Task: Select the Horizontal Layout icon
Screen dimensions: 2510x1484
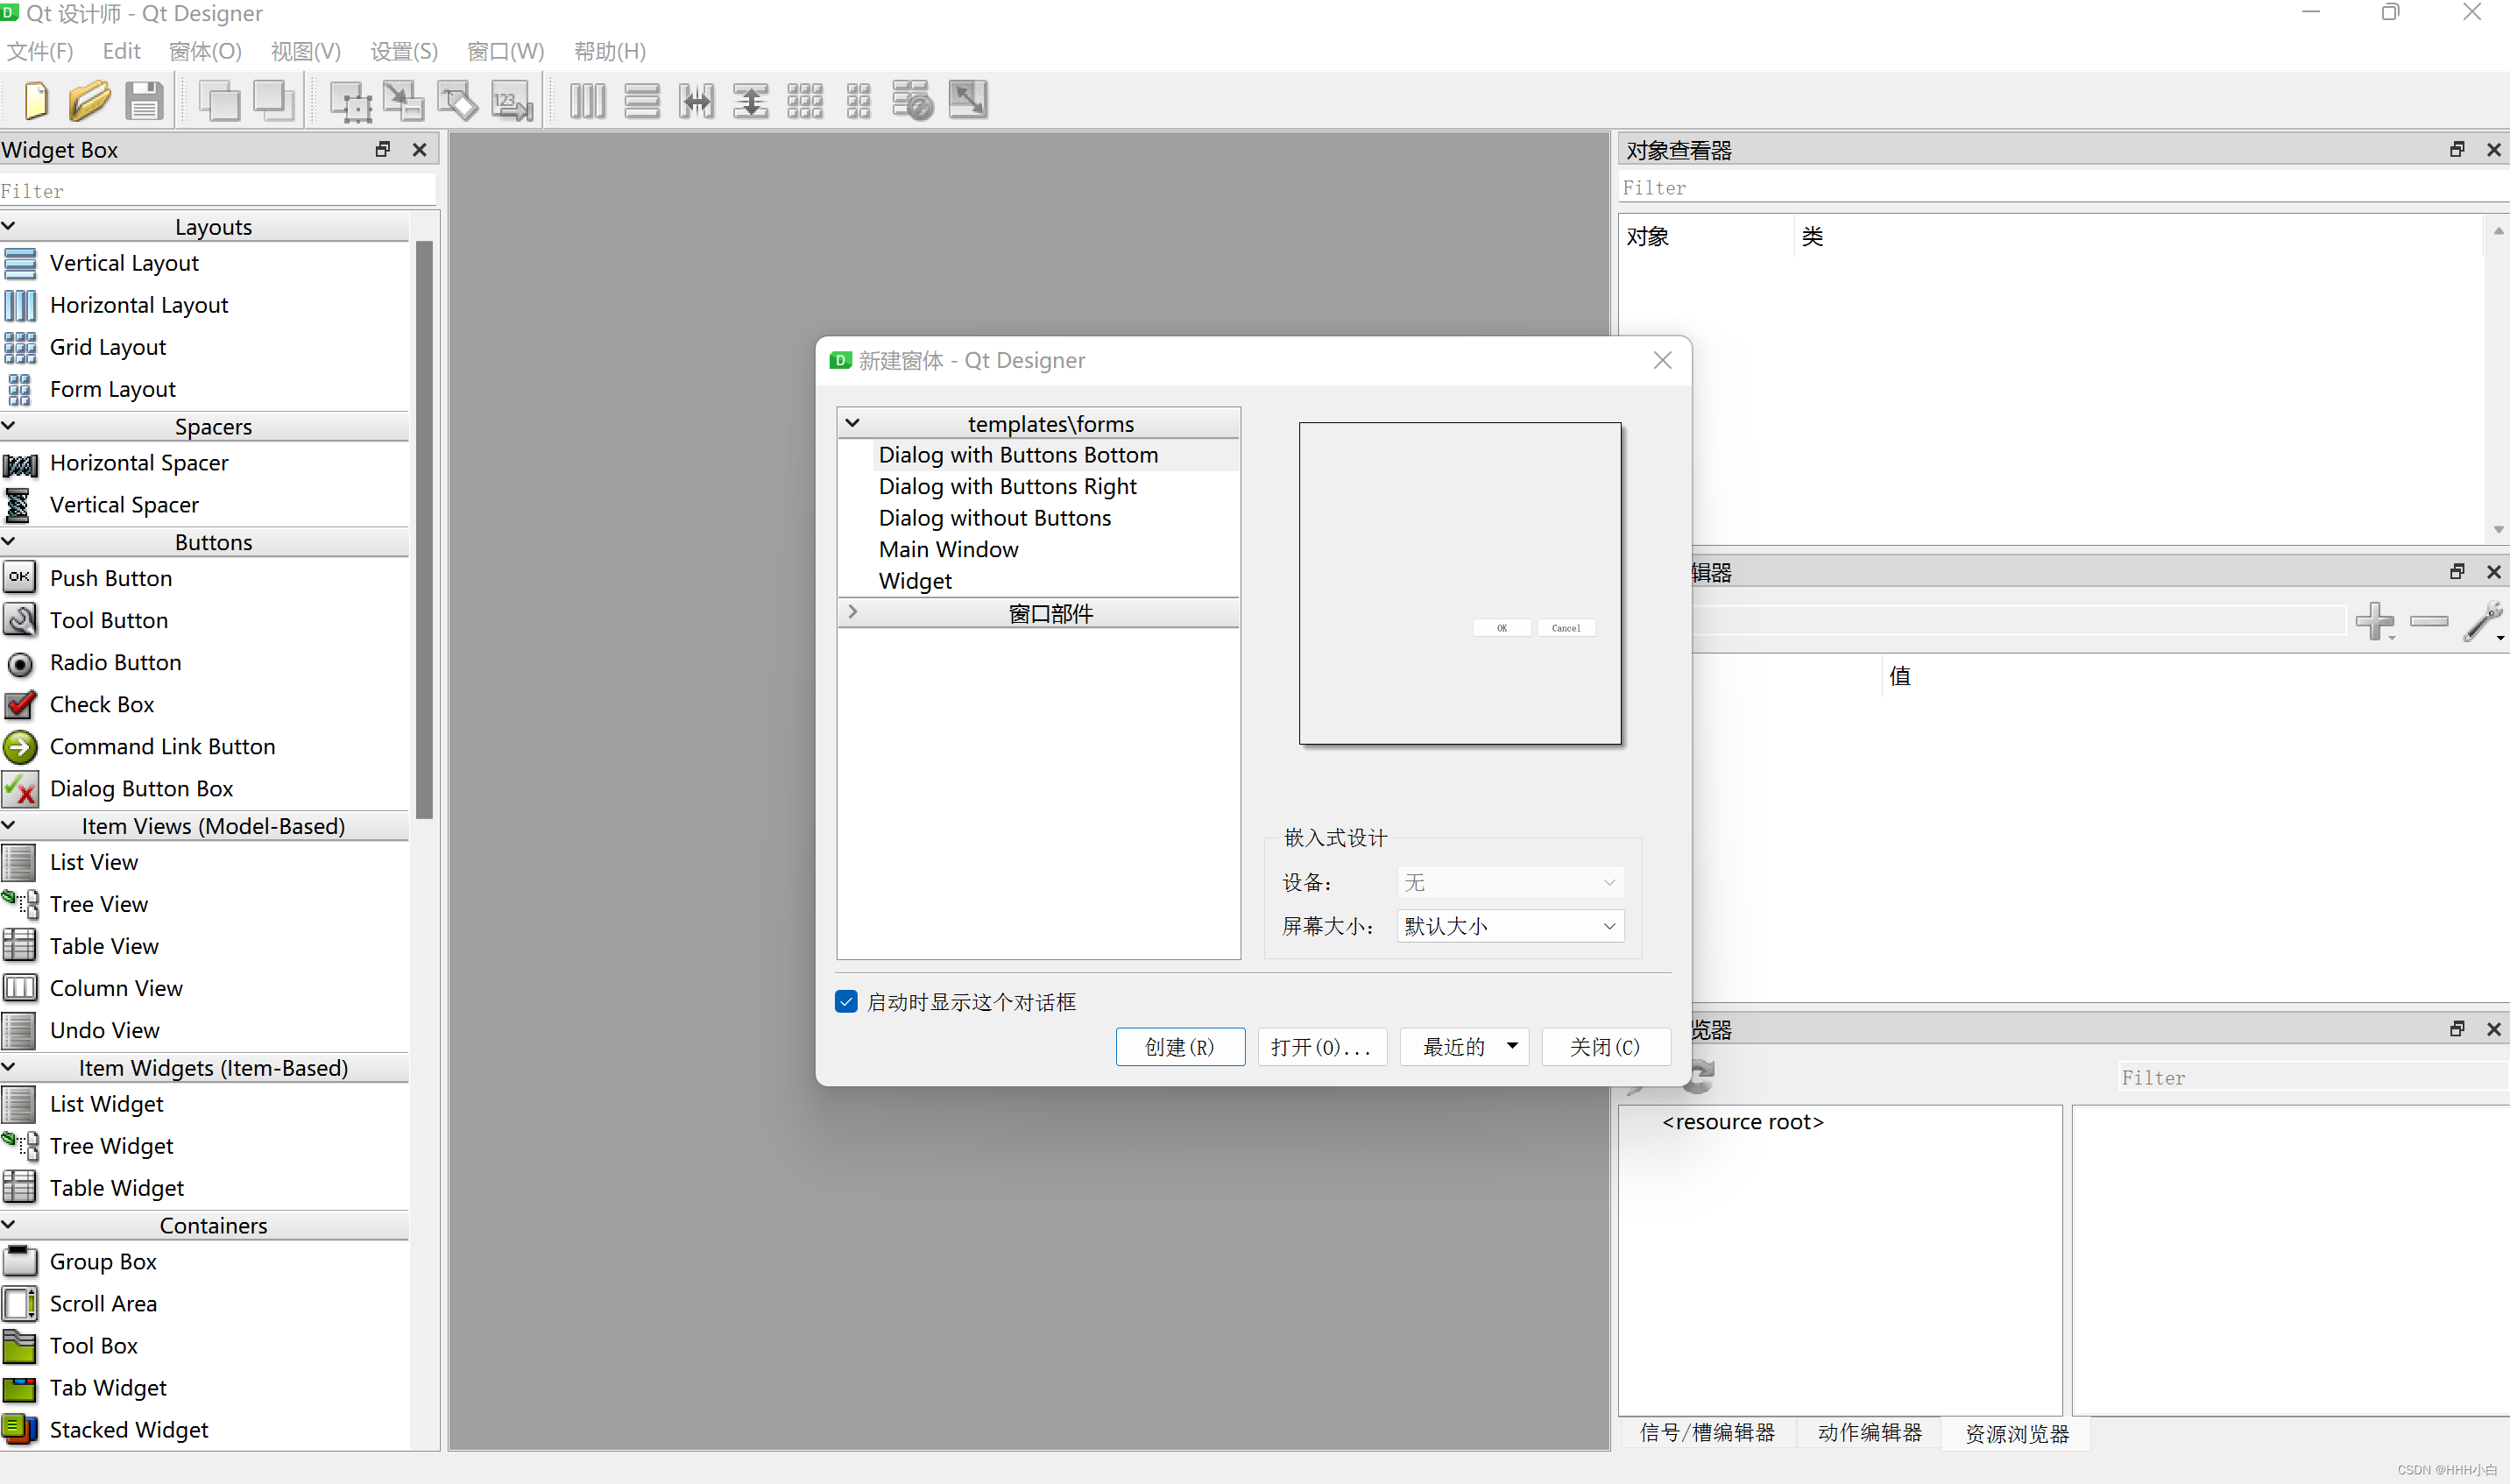Action: coord(19,304)
